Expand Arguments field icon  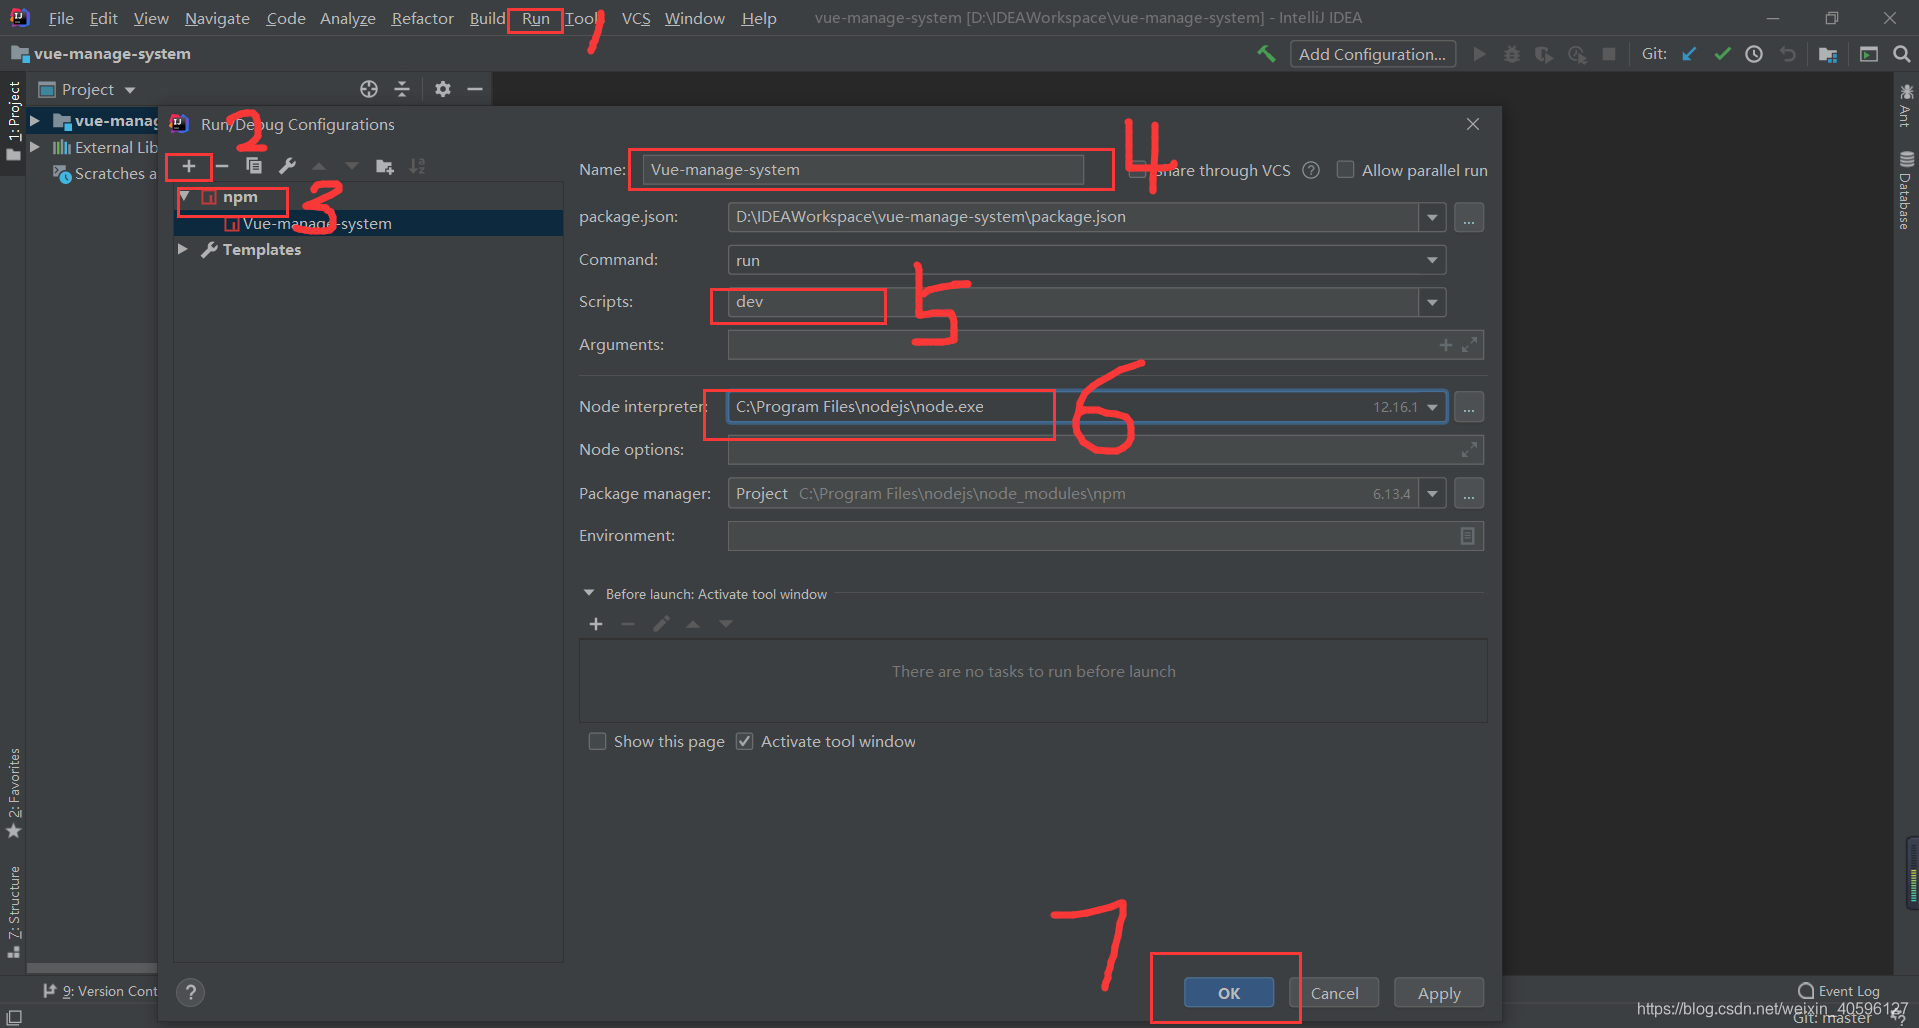[x=1469, y=345]
